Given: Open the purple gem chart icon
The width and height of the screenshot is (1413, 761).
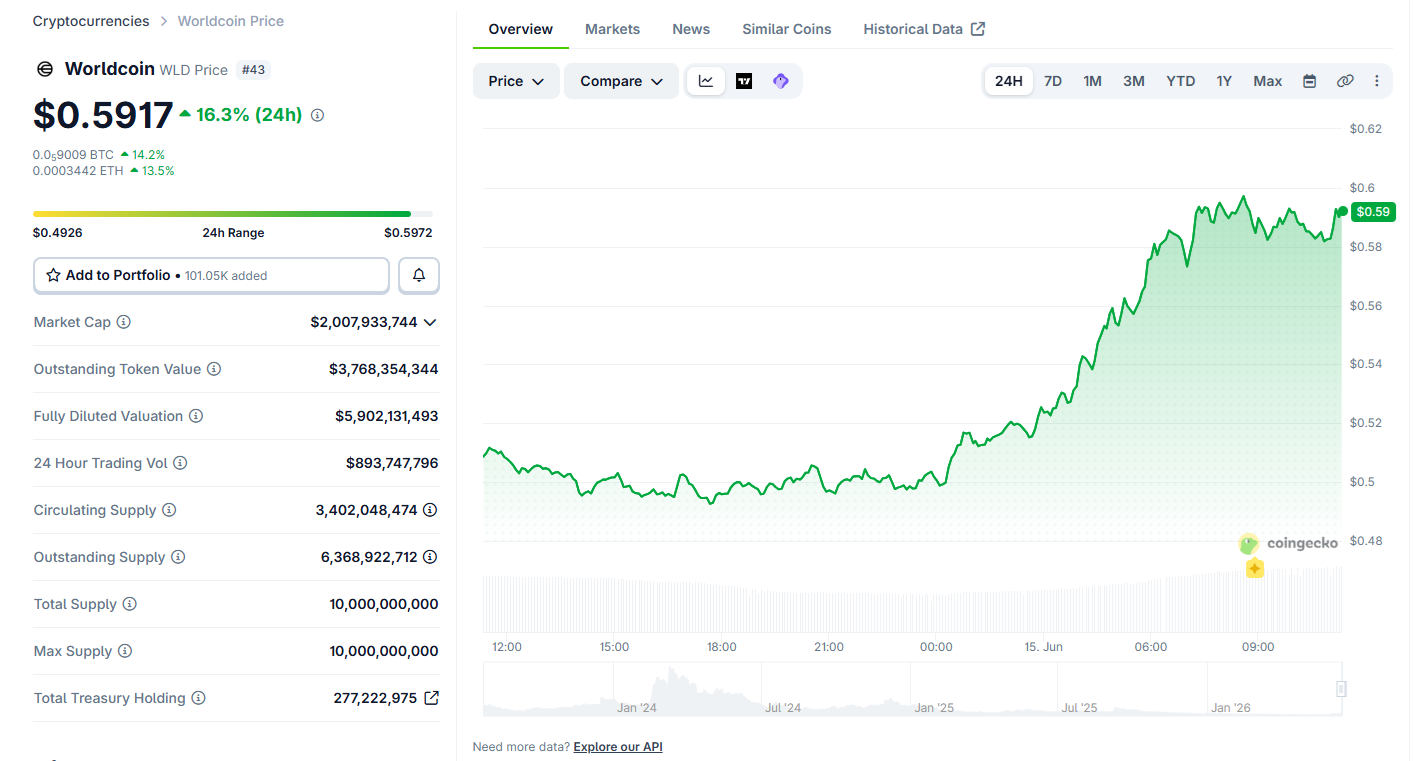Looking at the screenshot, I should coord(781,81).
